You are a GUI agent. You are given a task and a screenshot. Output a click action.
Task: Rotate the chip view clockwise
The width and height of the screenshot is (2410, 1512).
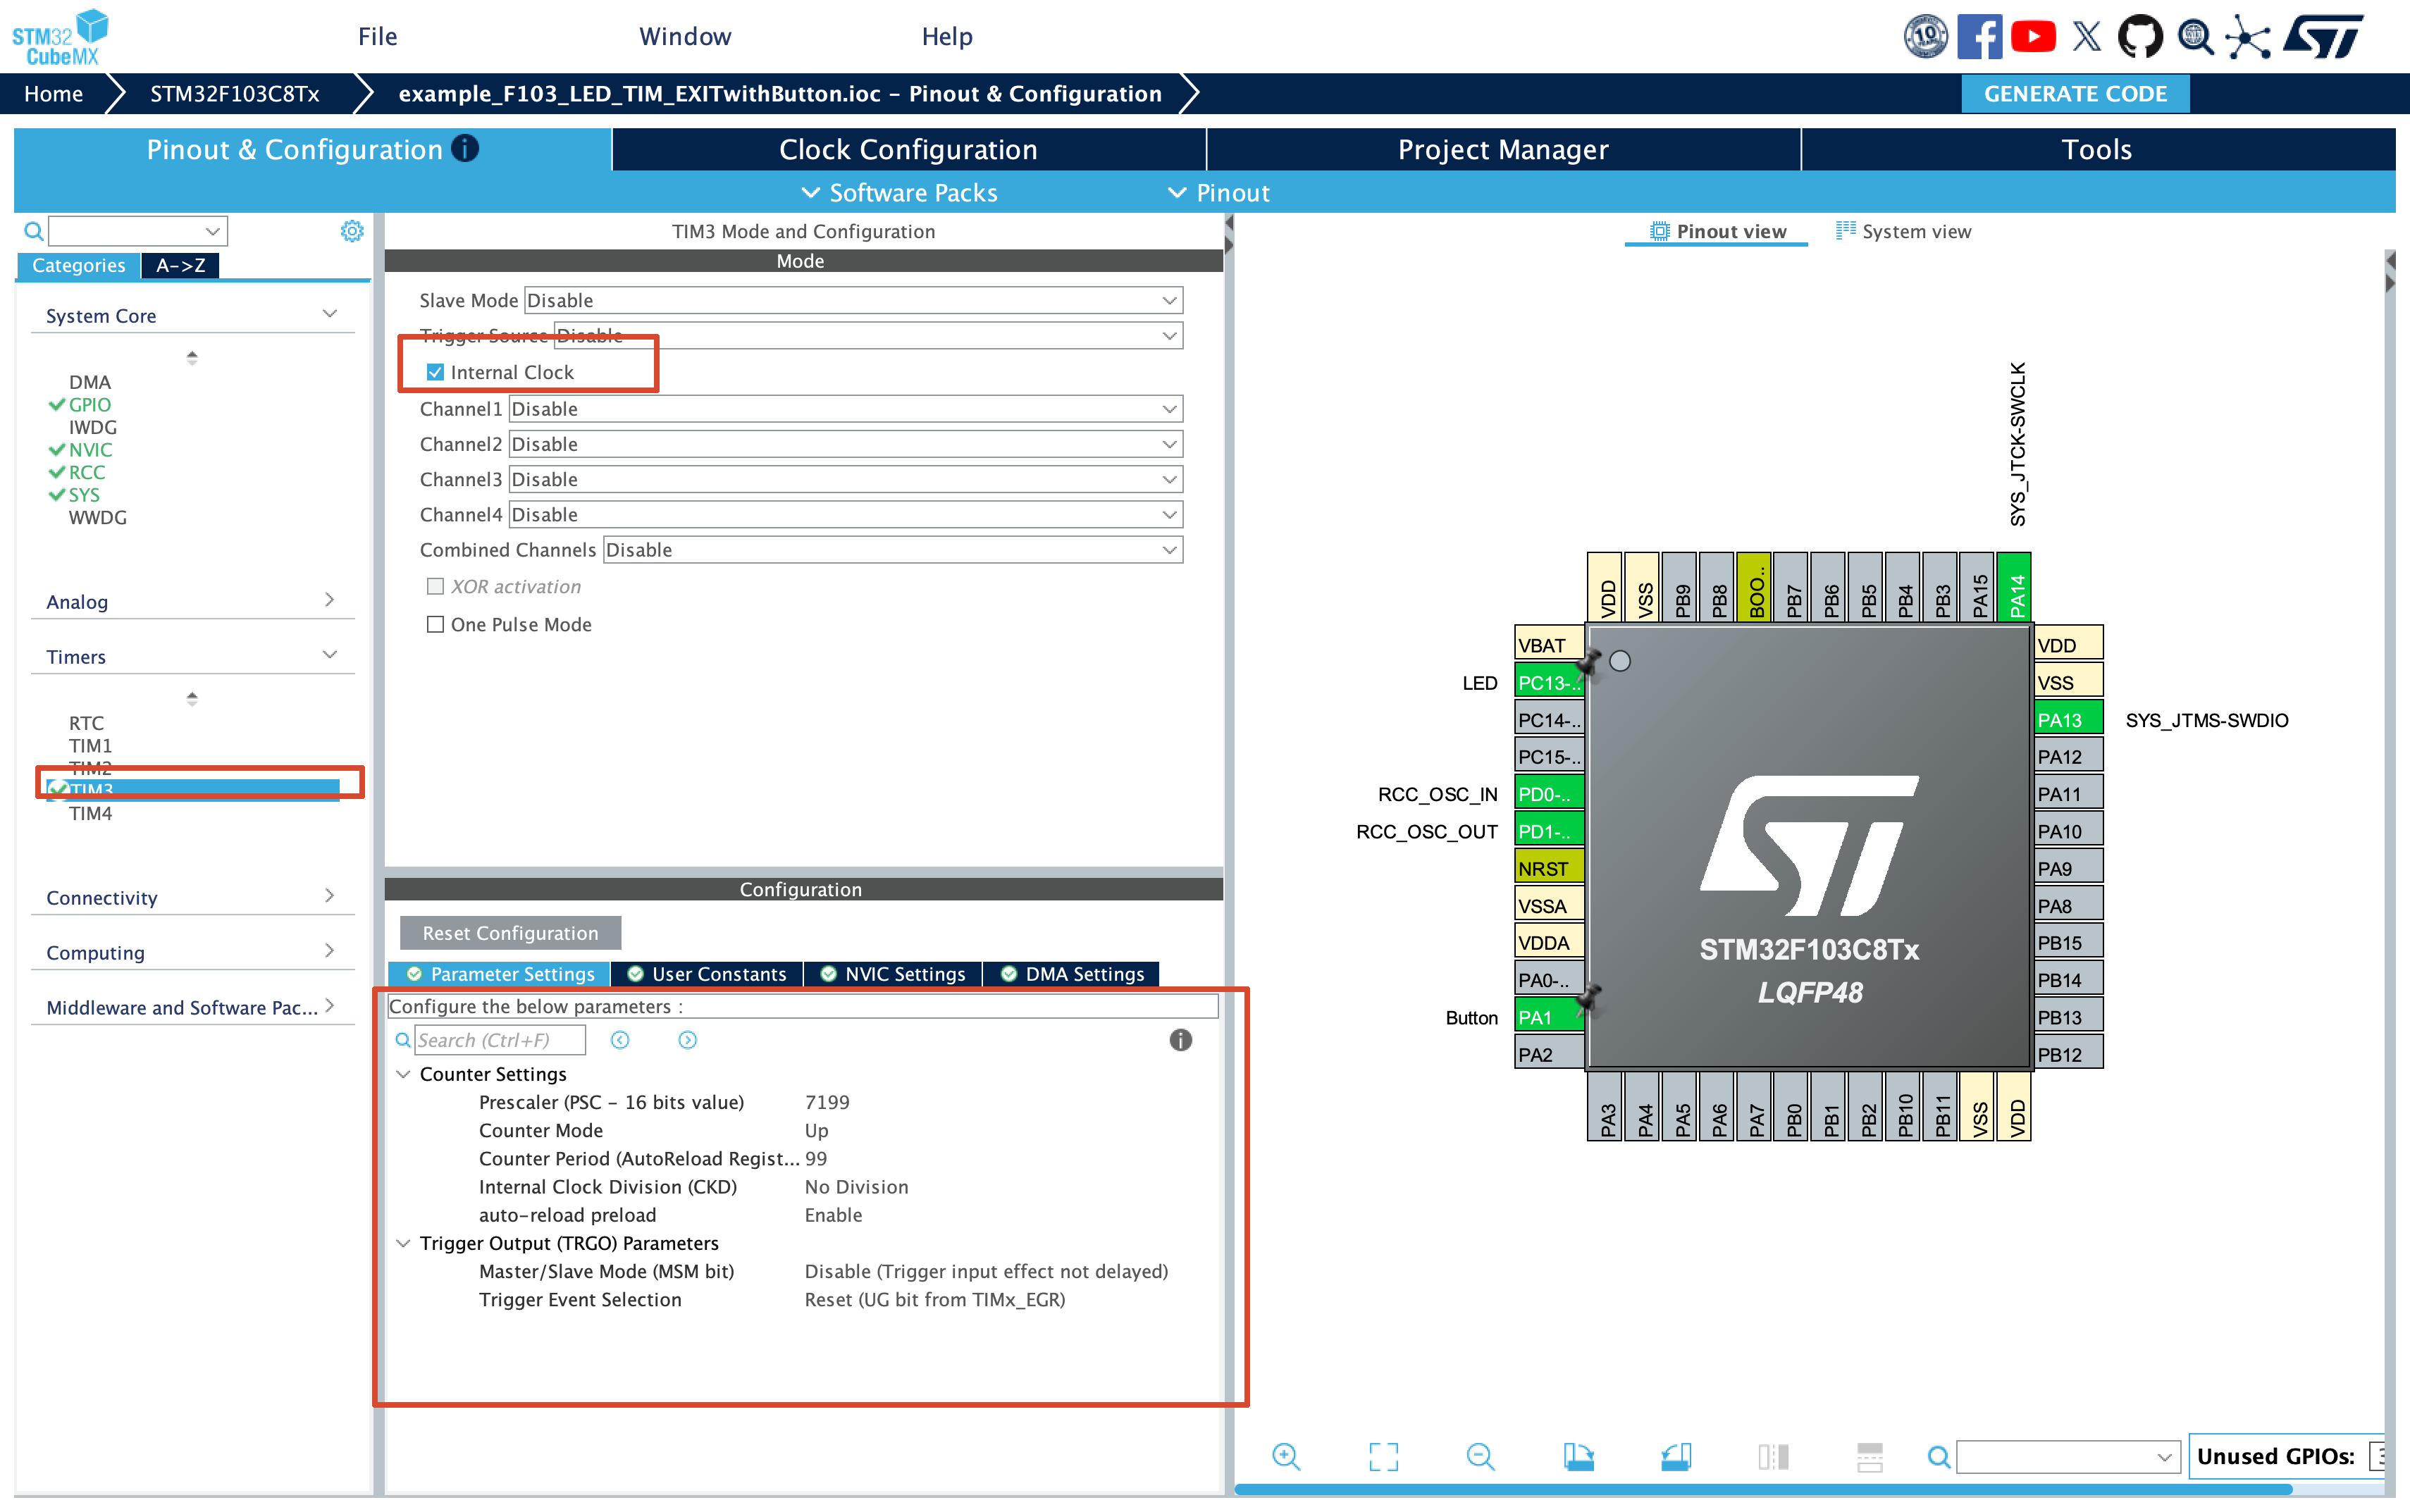[x=1578, y=1456]
